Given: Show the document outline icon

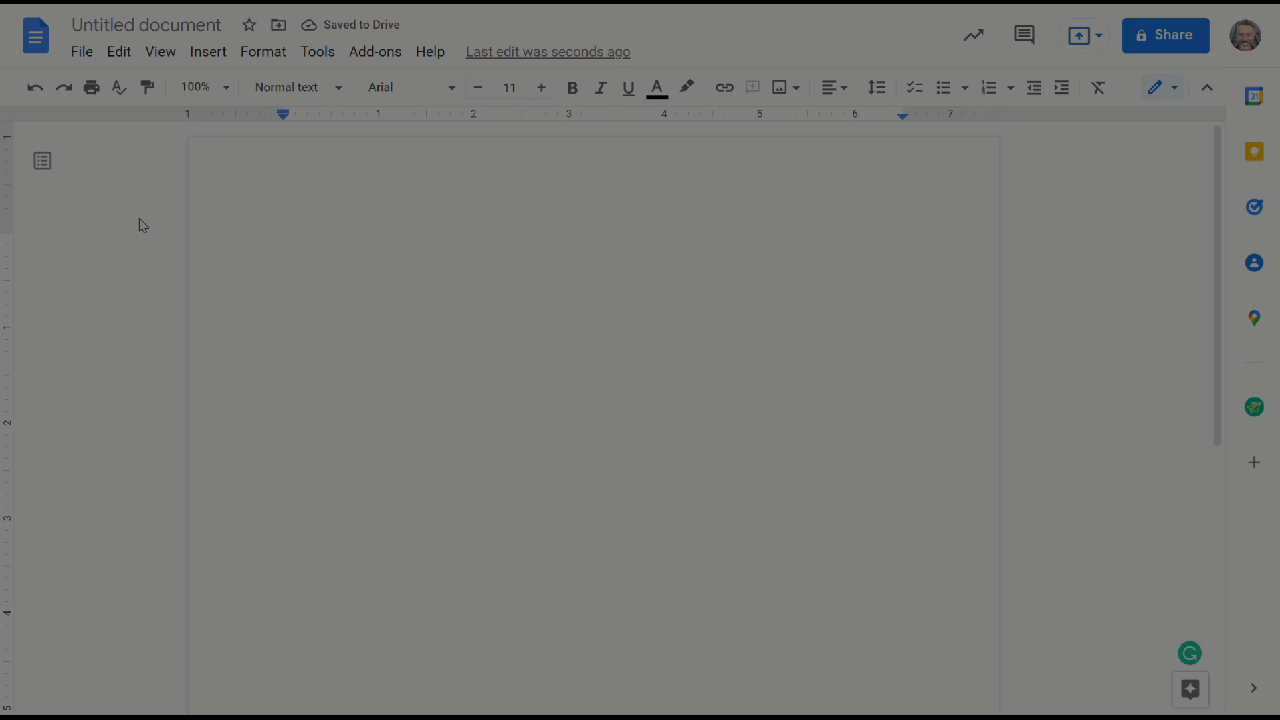Looking at the screenshot, I should [x=42, y=161].
